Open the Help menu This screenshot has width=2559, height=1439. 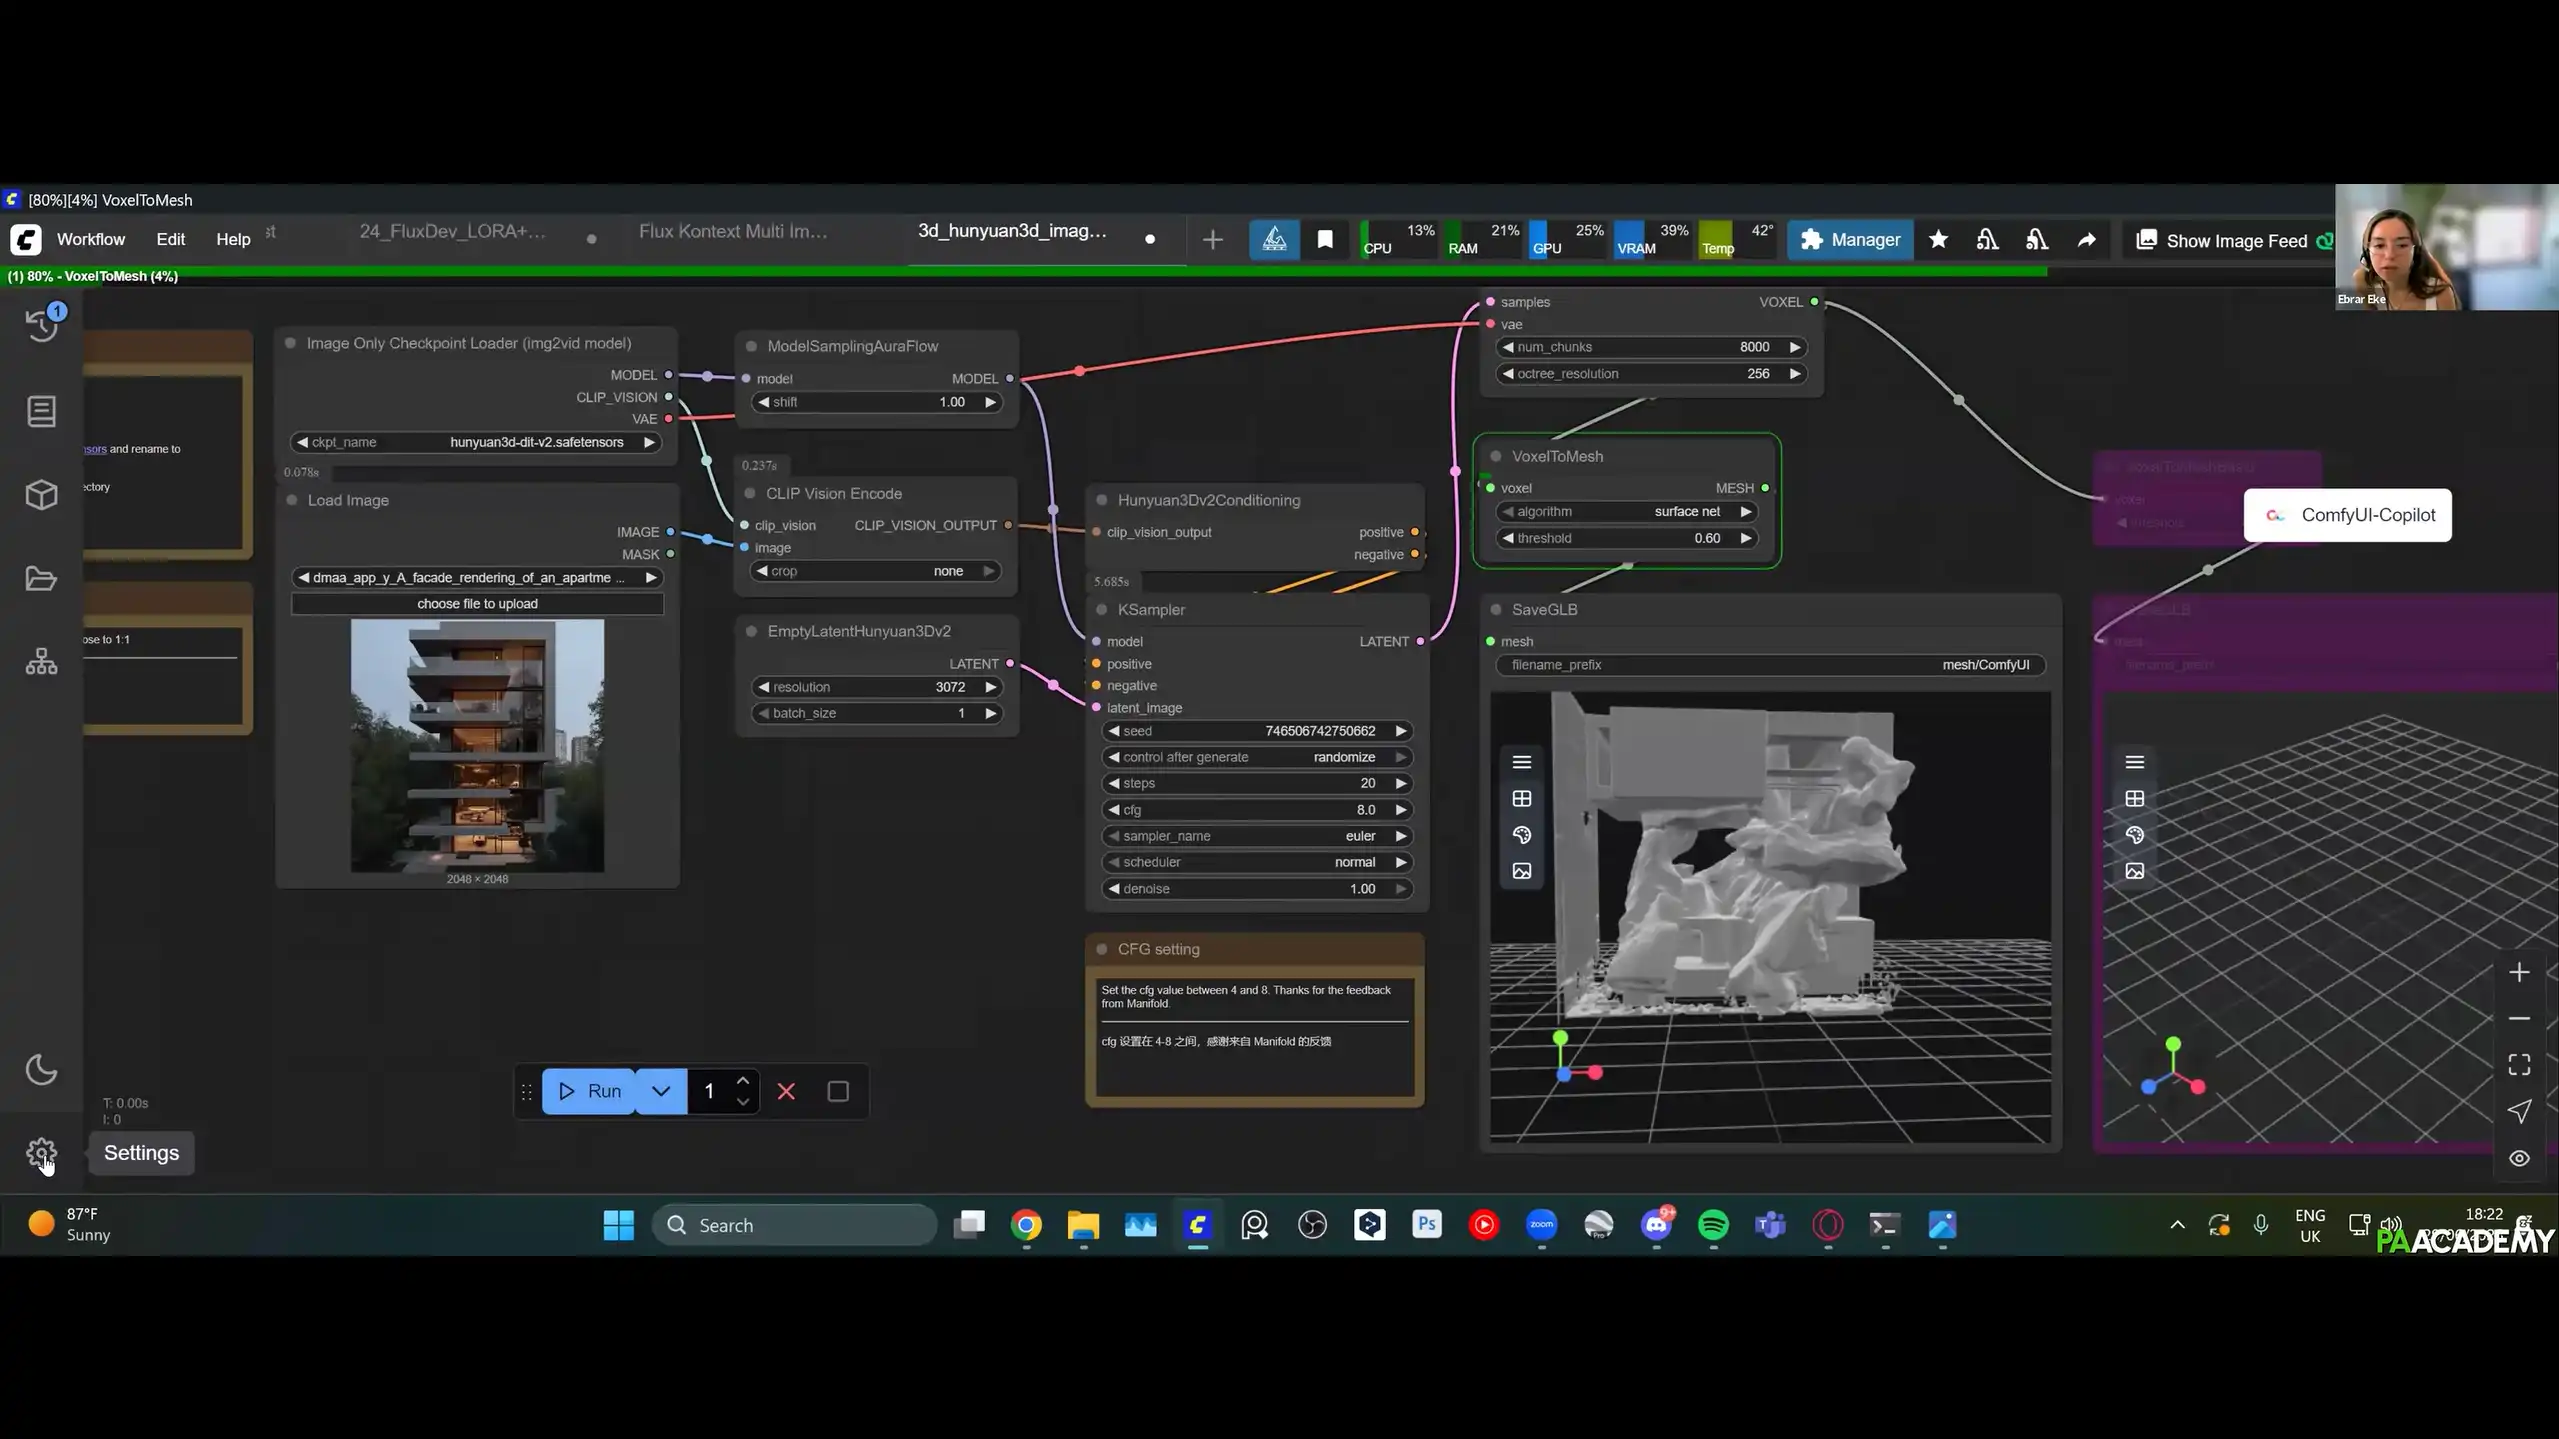pos(233,239)
